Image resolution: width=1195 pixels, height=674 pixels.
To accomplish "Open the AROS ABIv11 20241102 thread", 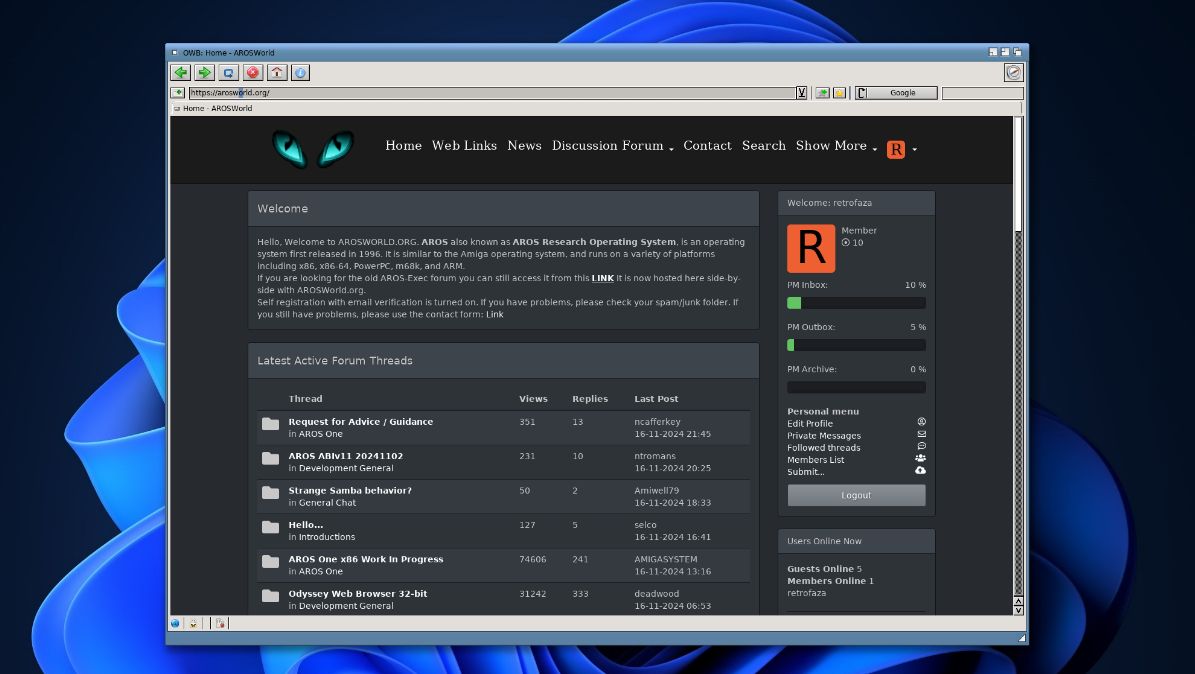I will point(346,456).
